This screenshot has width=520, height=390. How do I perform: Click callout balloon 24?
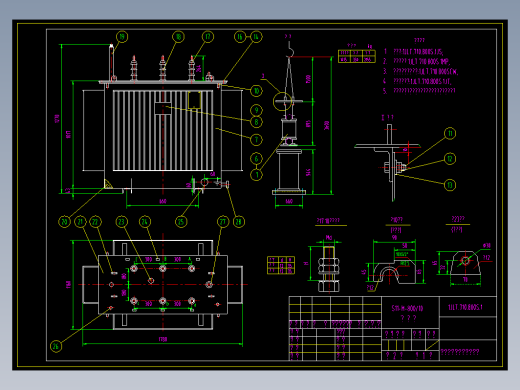145,222
